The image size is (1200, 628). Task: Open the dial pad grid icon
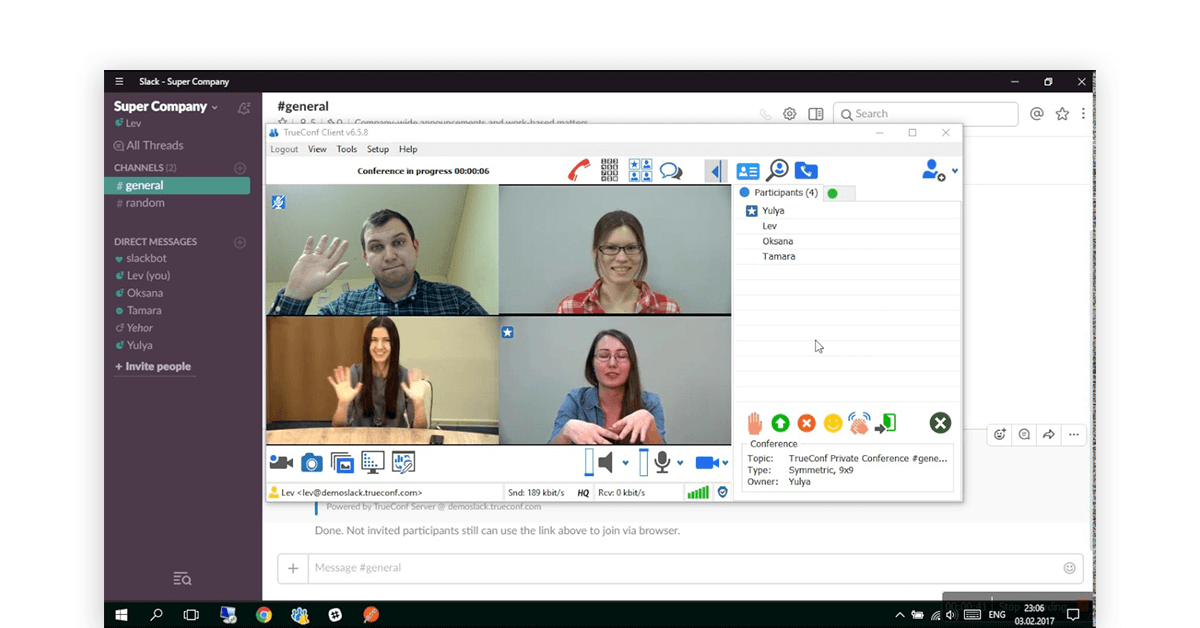609,171
